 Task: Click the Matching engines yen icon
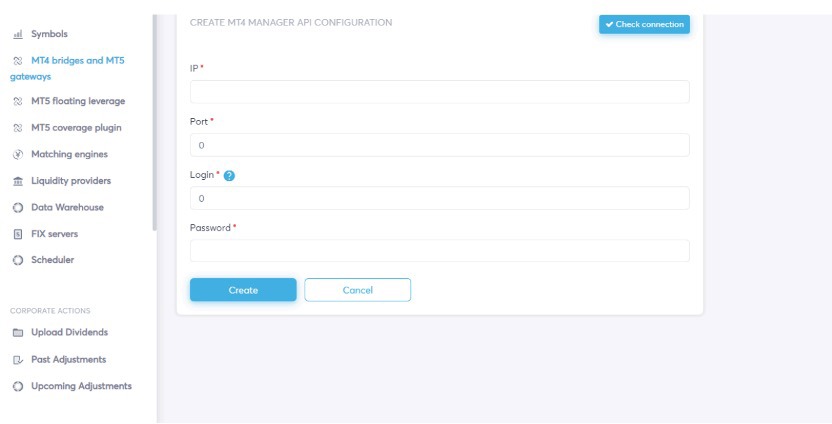(18, 154)
